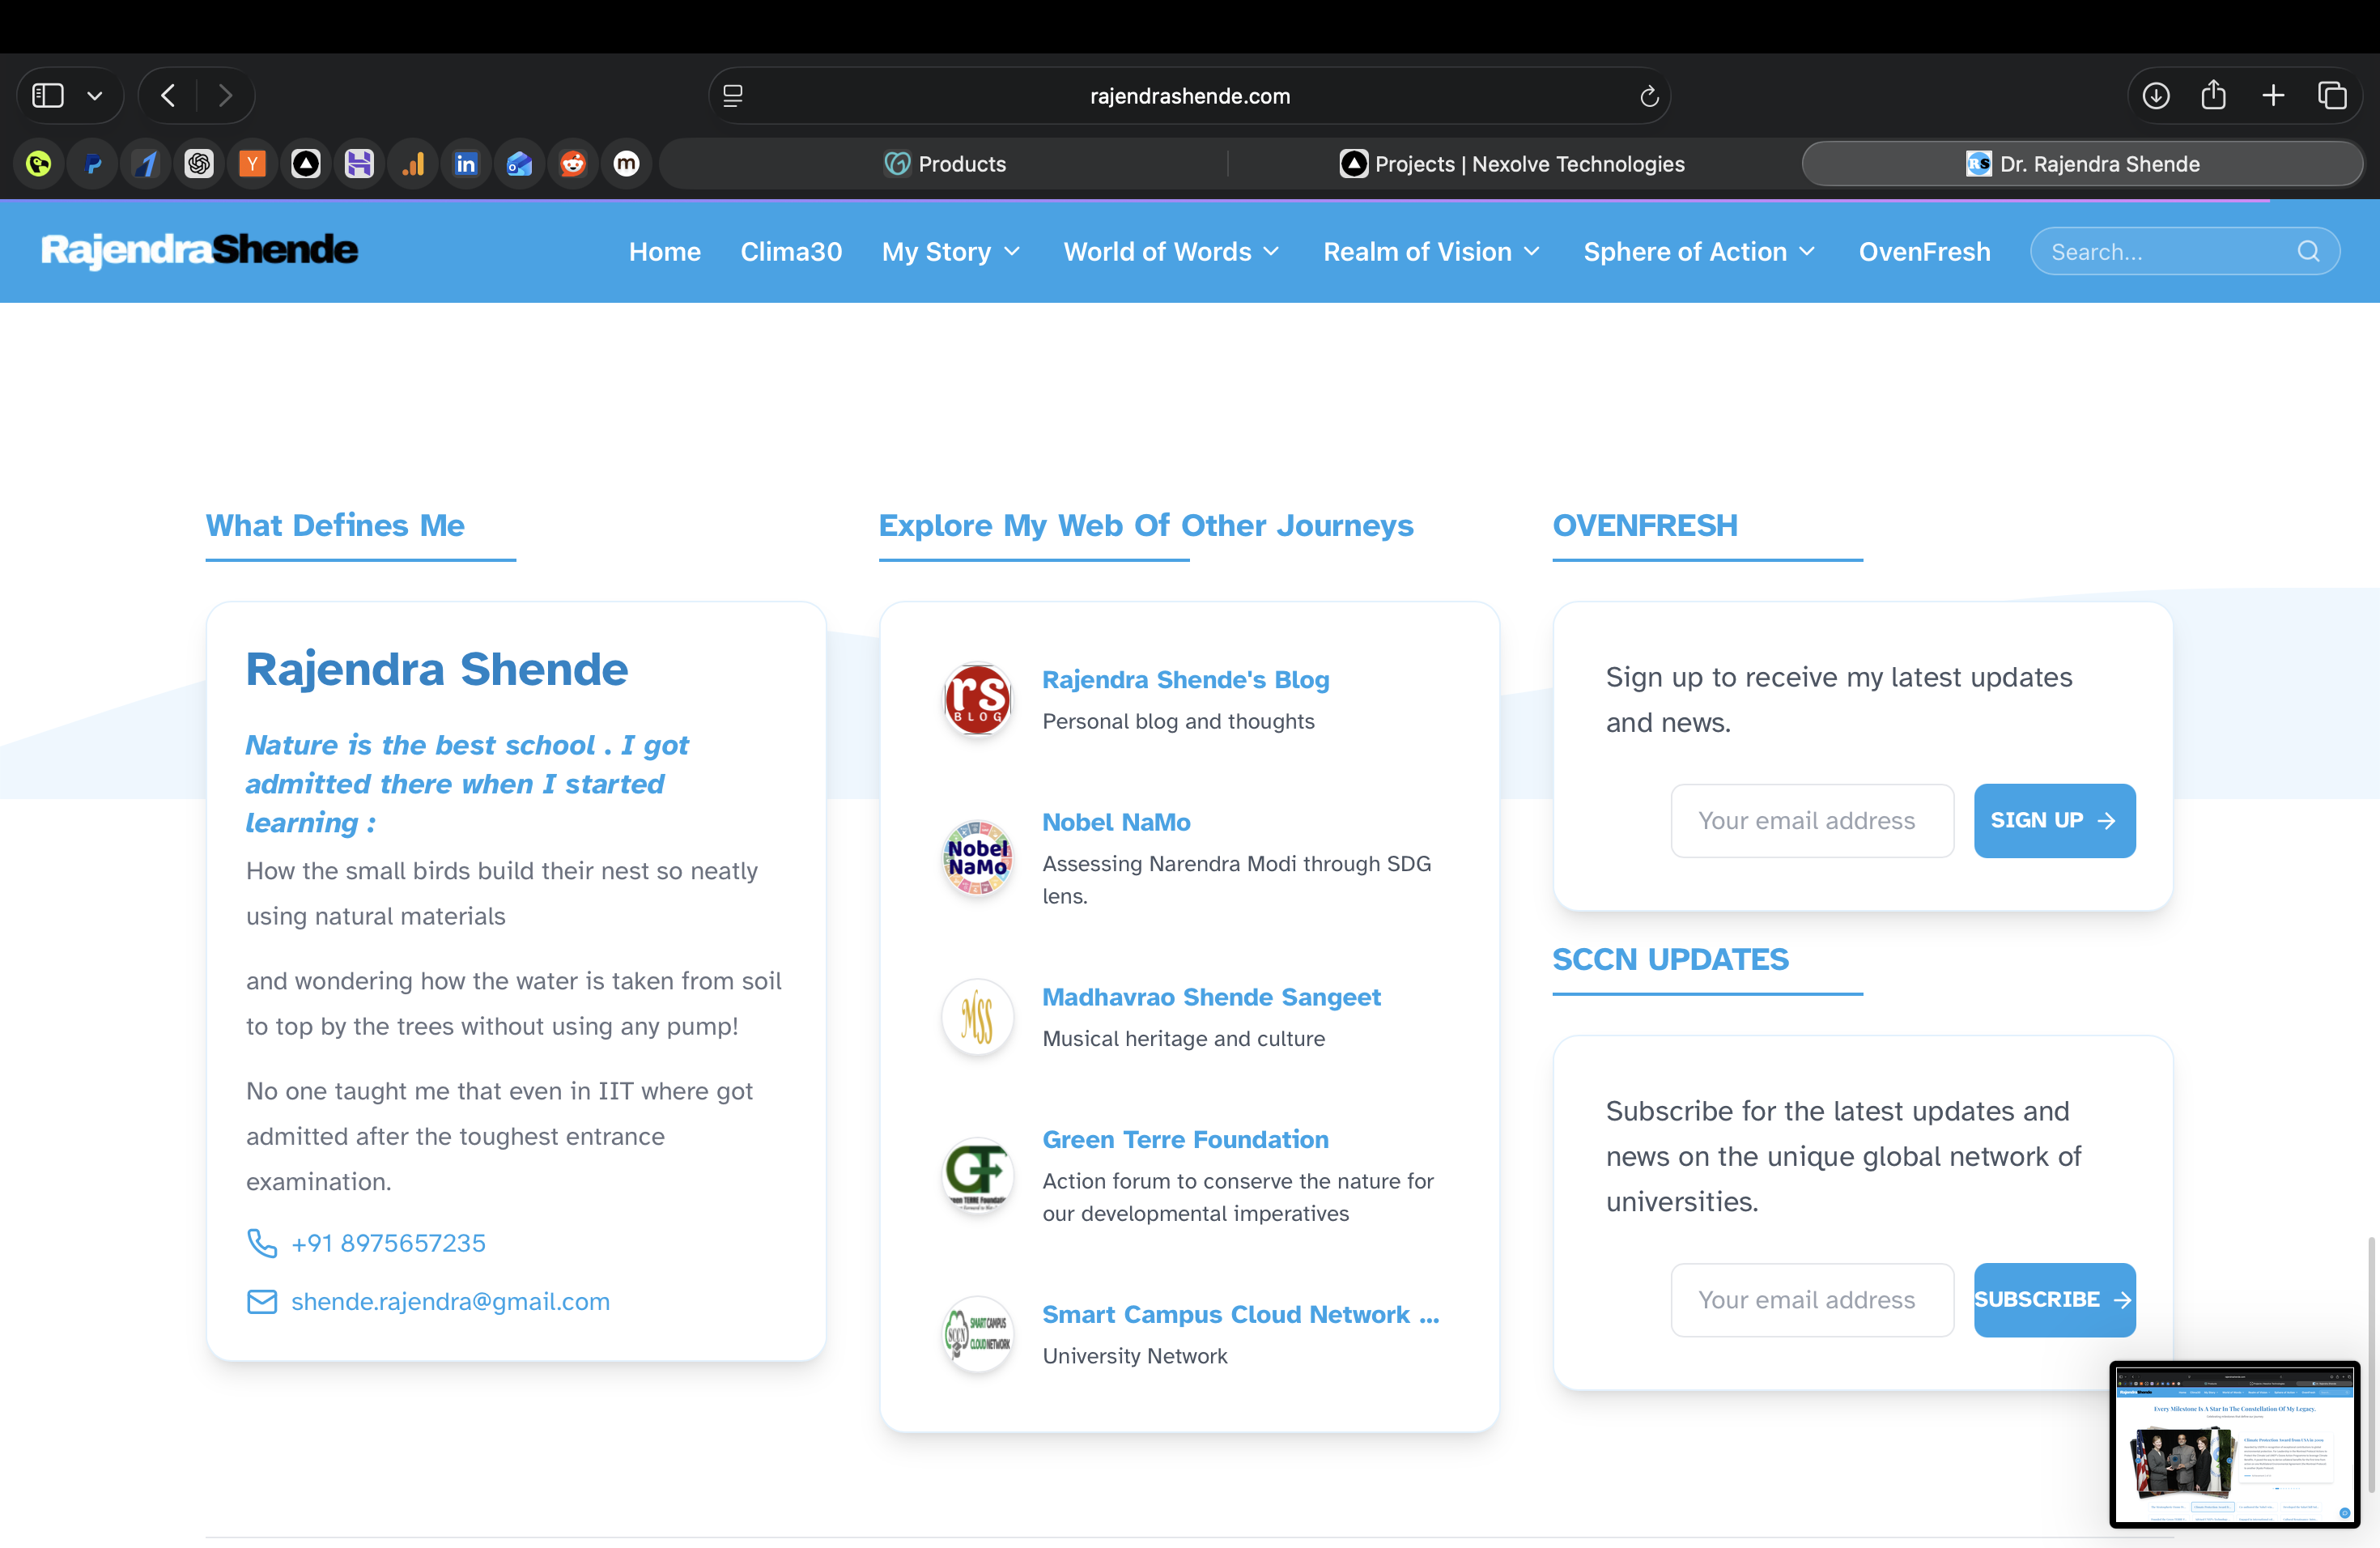Open the Sphere of Action dropdown
The image size is (2380, 1548).
tap(1699, 252)
